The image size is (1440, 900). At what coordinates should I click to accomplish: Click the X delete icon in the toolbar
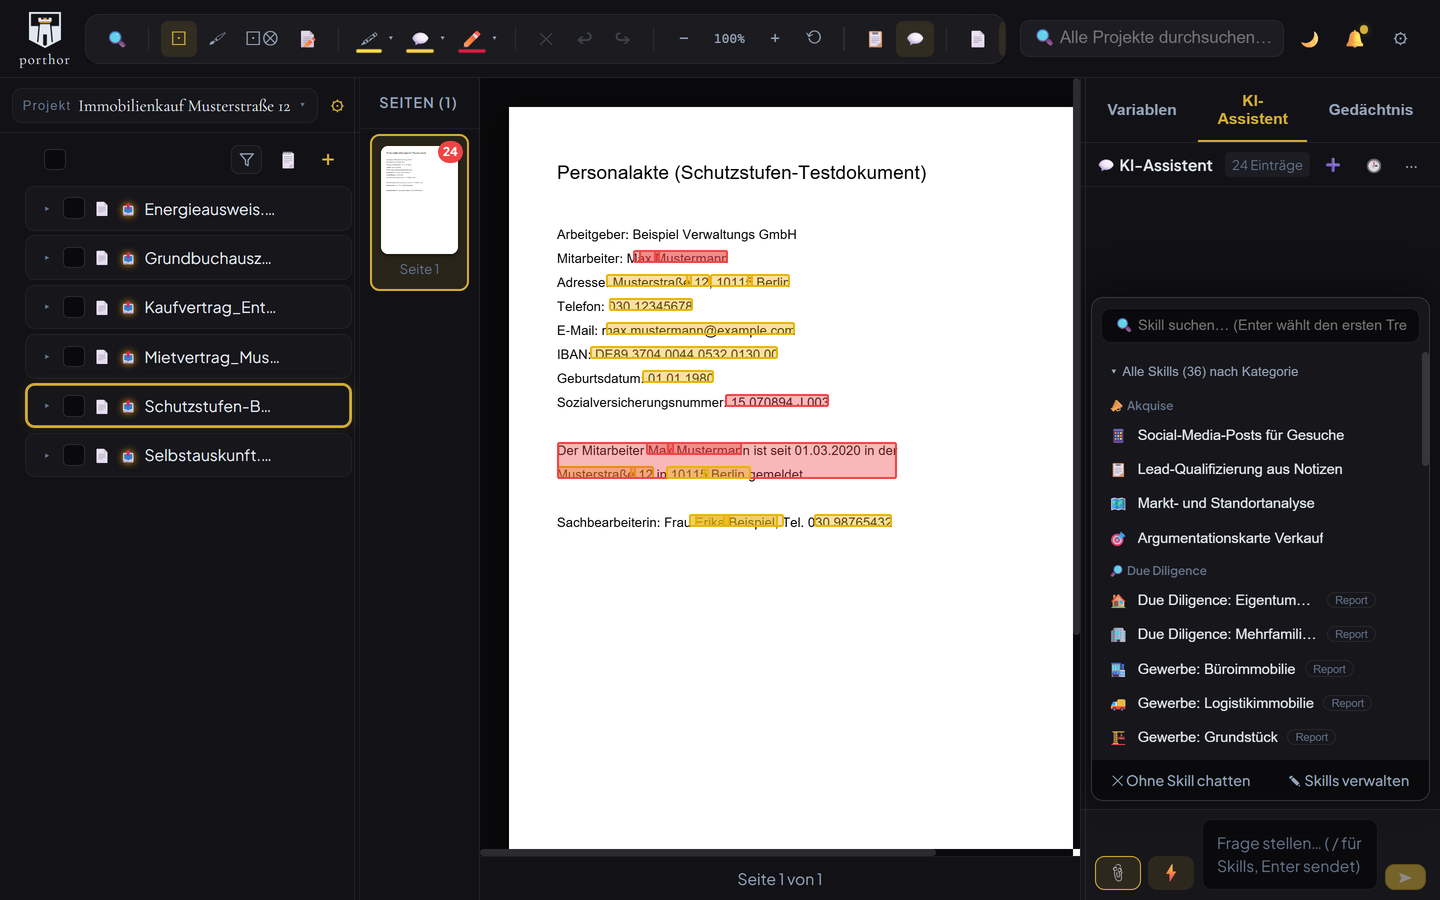pos(546,39)
